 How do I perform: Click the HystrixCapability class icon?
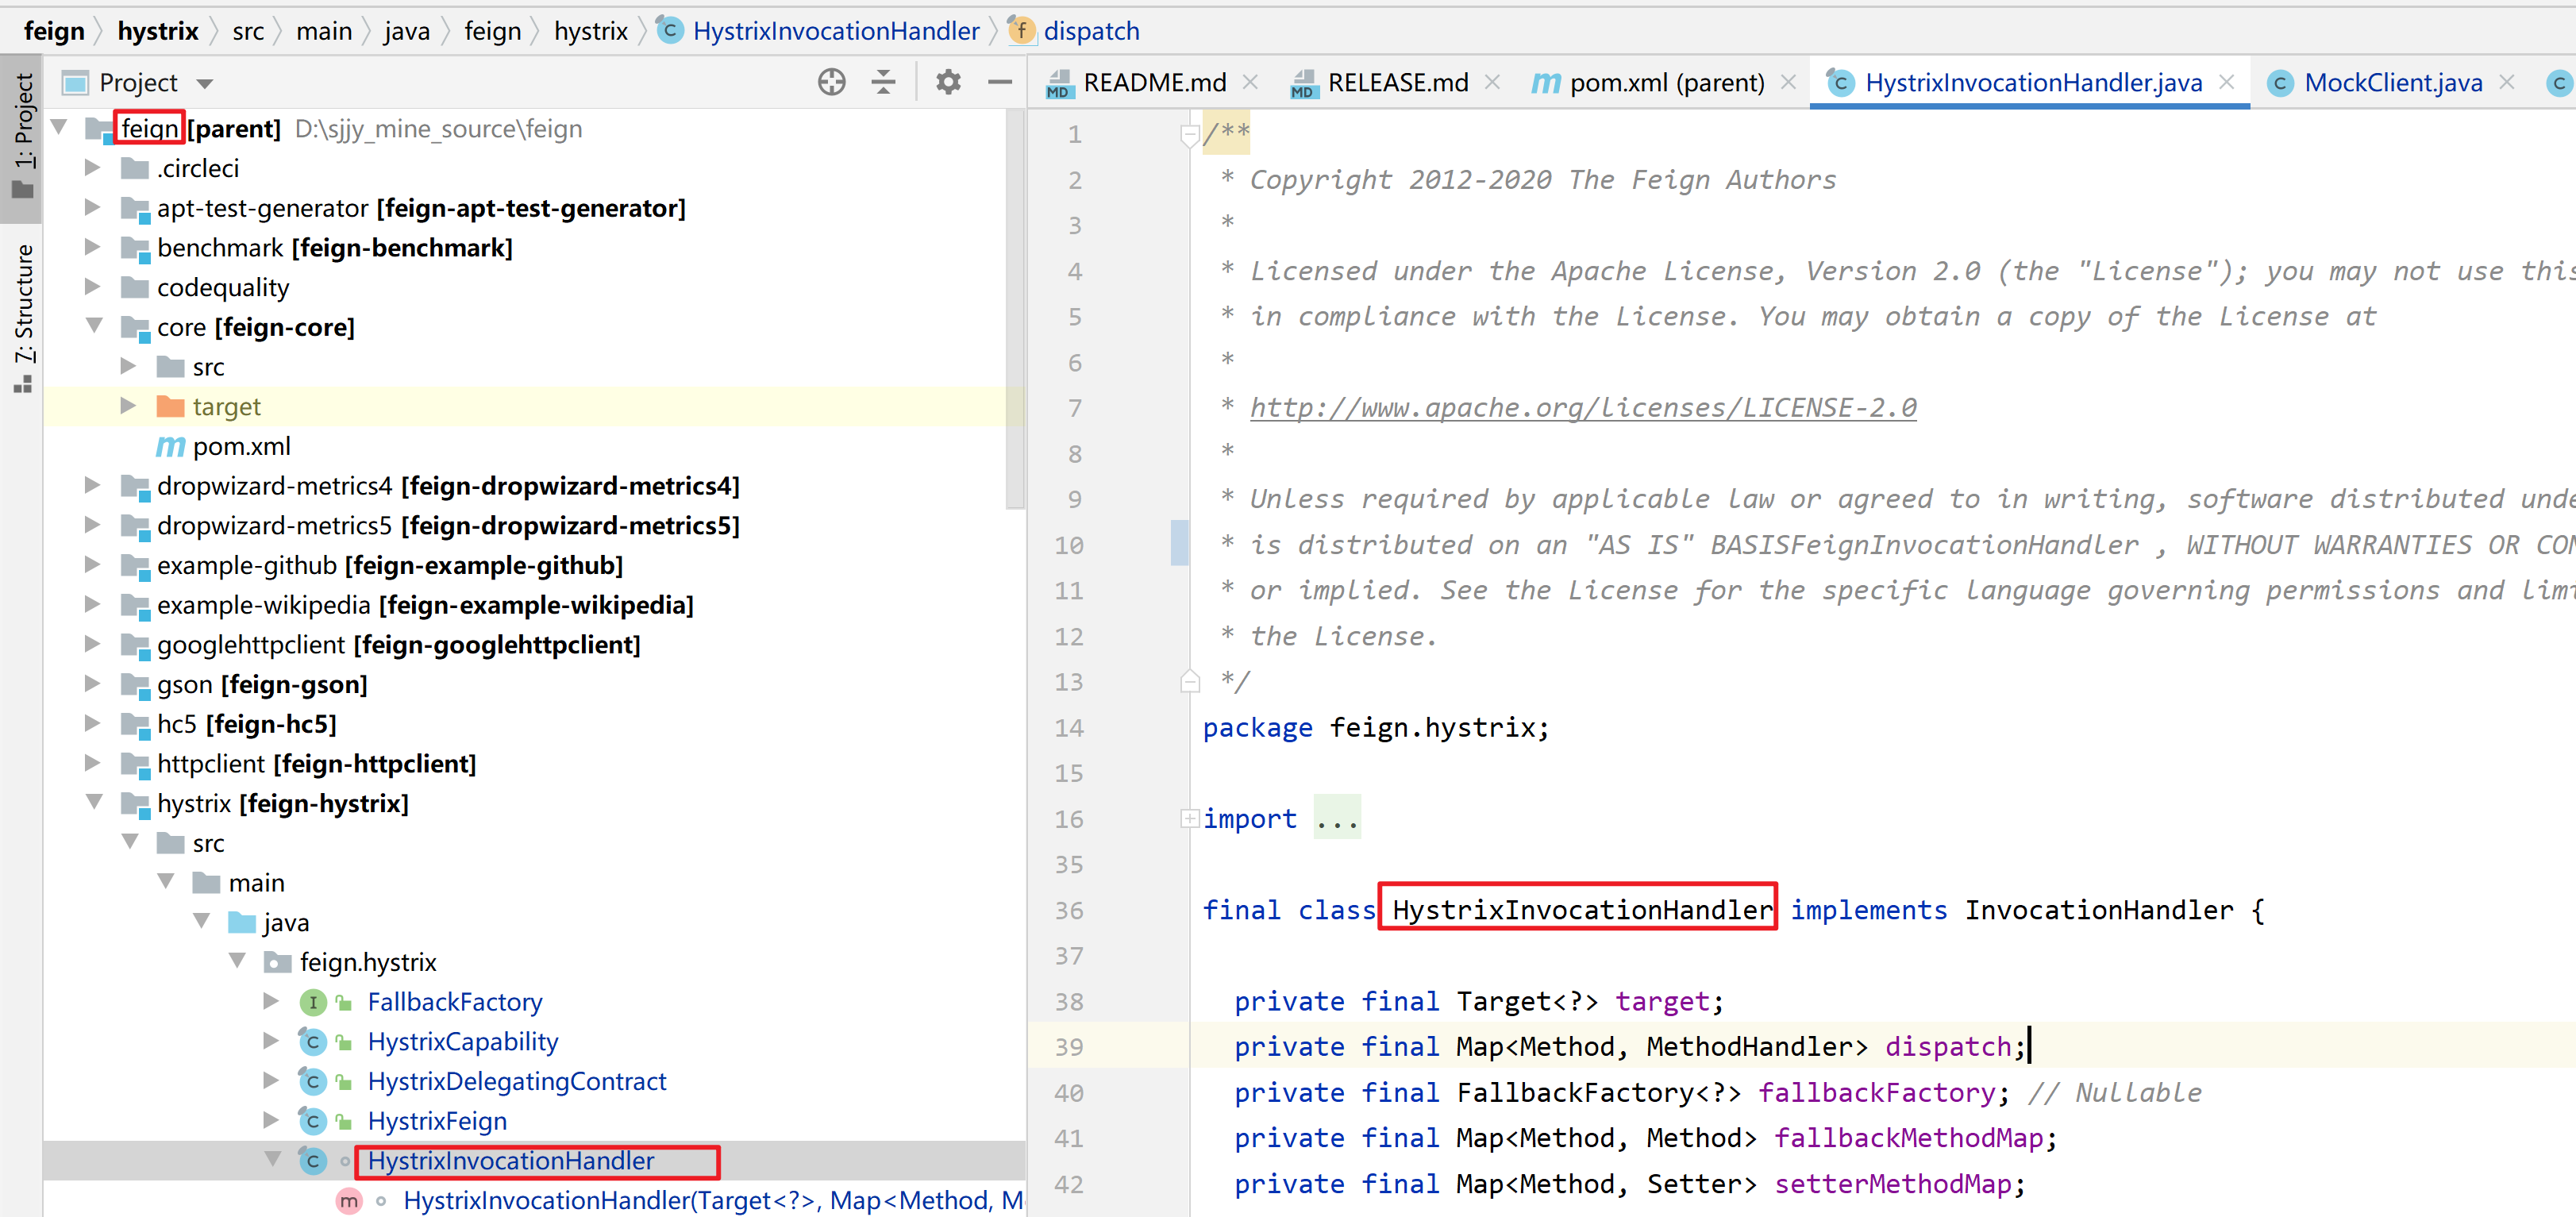point(313,1042)
